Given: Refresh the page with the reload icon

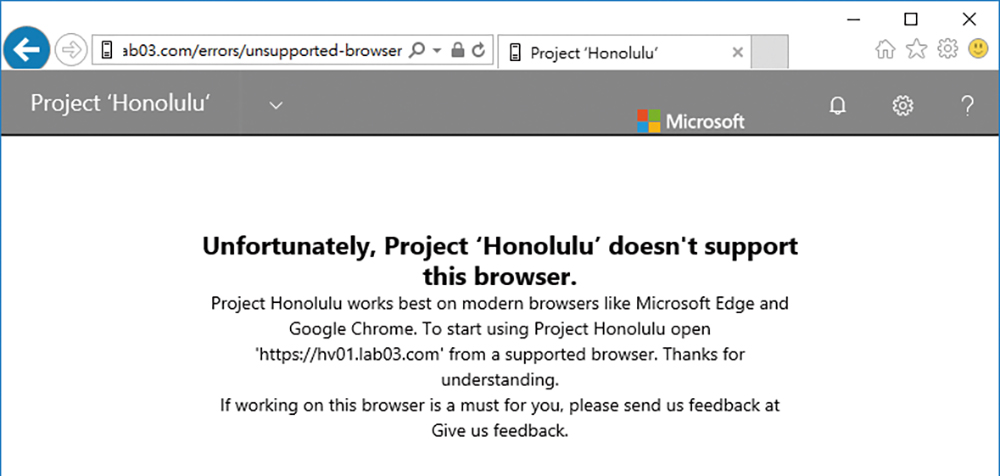Looking at the screenshot, I should pyautogui.click(x=478, y=50).
